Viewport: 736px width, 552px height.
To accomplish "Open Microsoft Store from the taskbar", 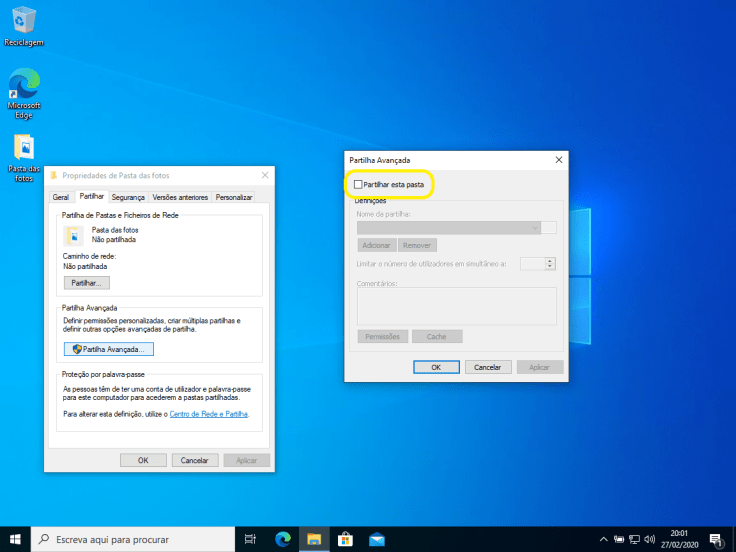I will 344,539.
